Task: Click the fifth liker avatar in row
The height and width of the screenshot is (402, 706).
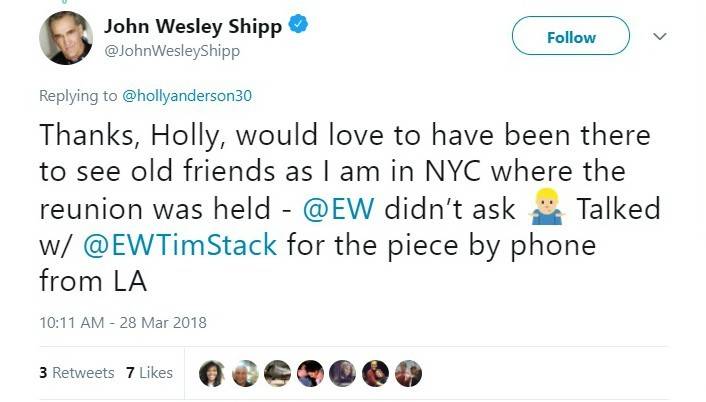Action: 342,373
